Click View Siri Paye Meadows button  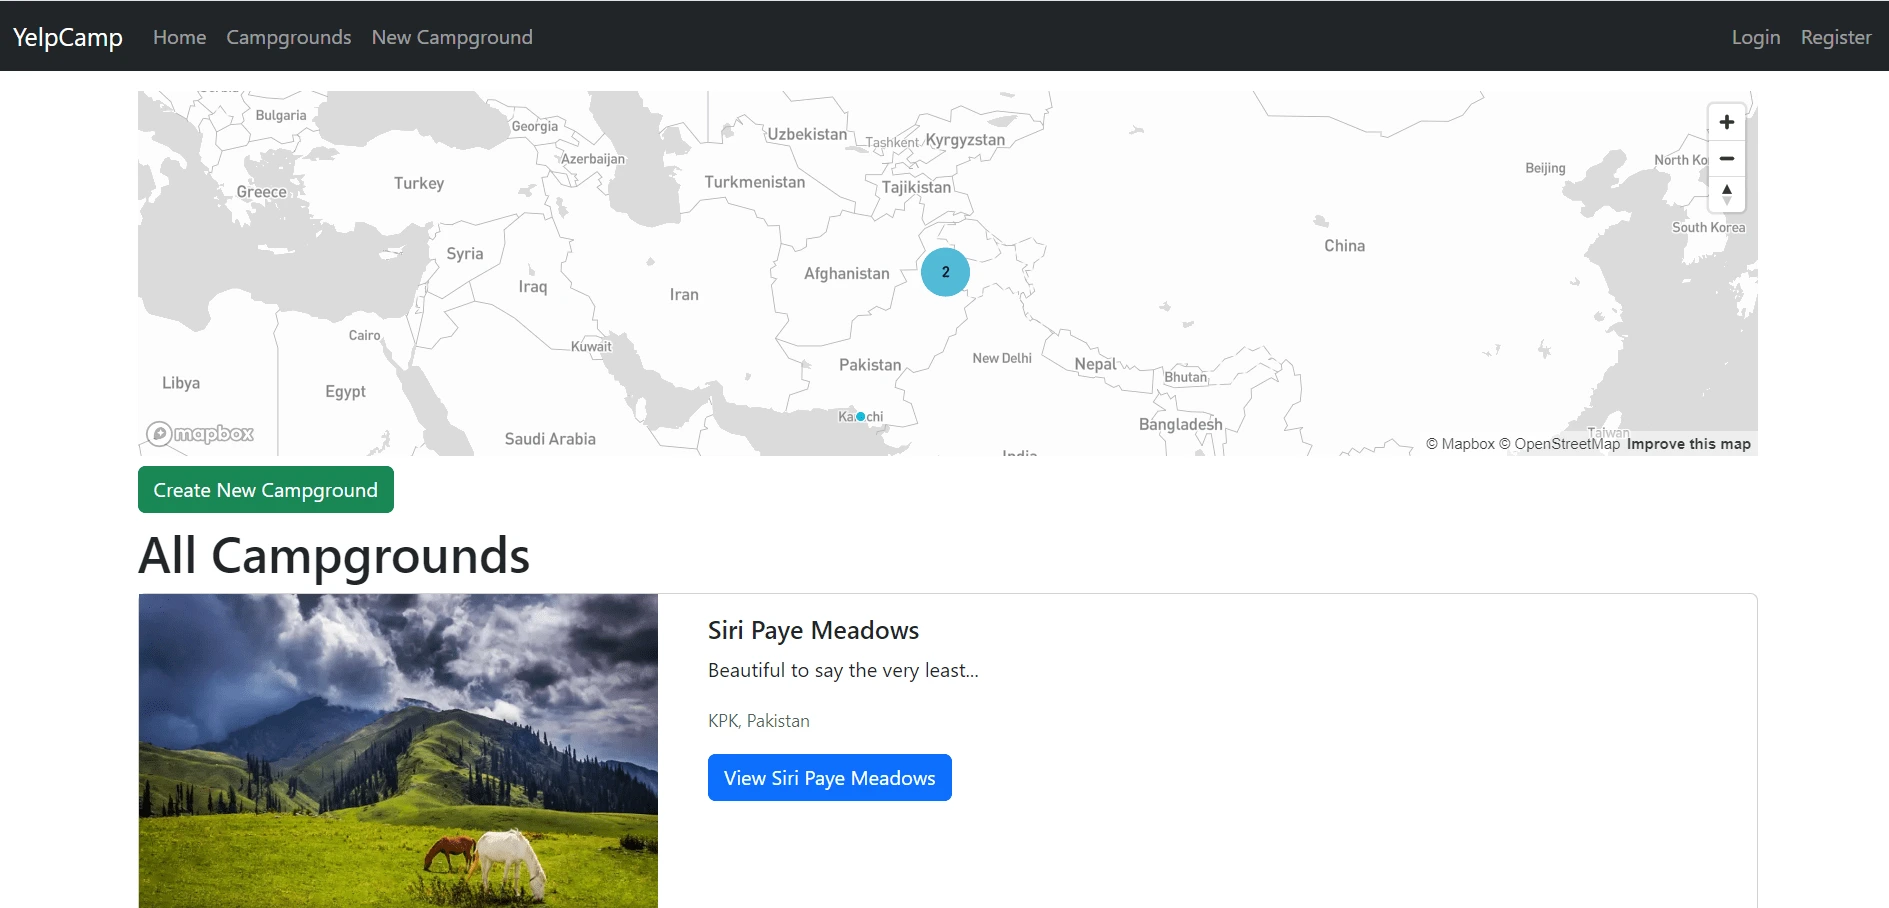[x=829, y=778]
